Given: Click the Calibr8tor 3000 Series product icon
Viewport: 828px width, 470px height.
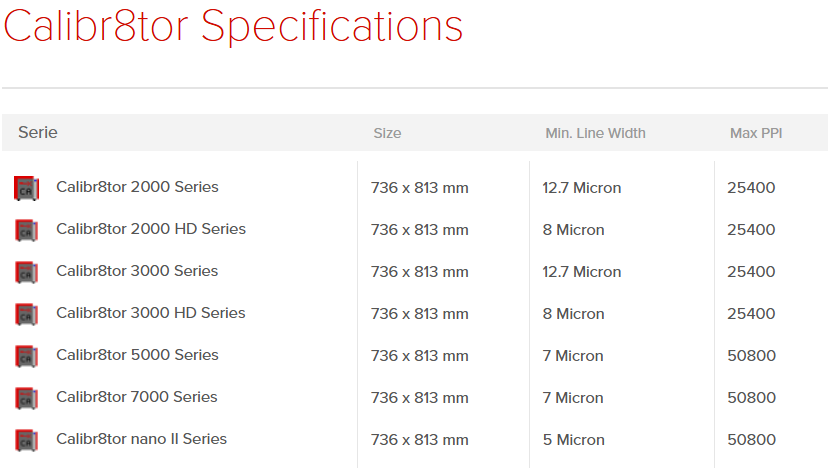Looking at the screenshot, I should pyautogui.click(x=26, y=271).
